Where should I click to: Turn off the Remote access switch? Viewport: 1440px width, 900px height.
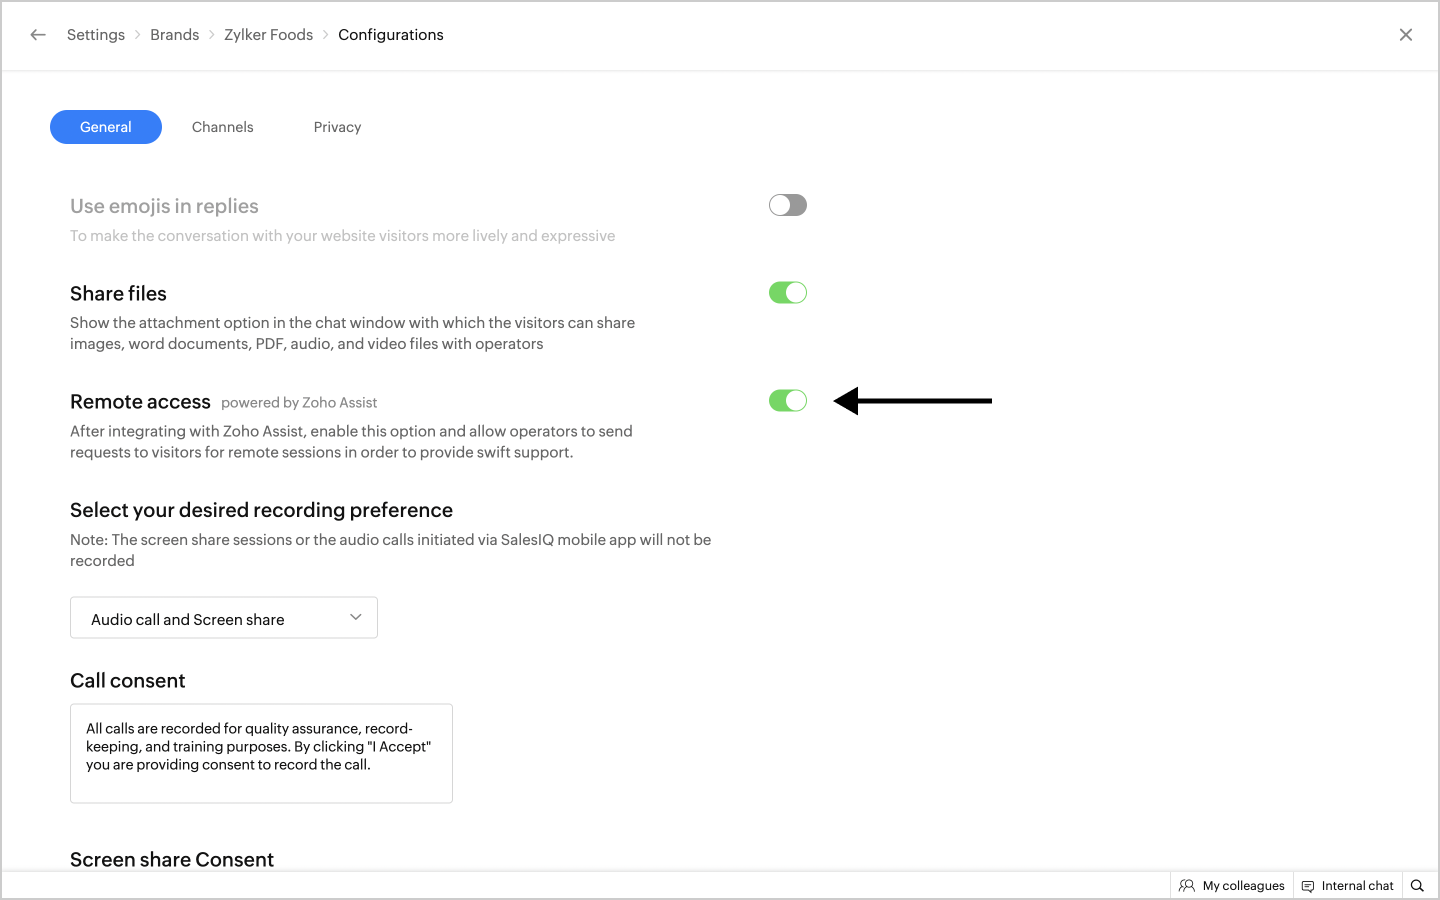787,401
